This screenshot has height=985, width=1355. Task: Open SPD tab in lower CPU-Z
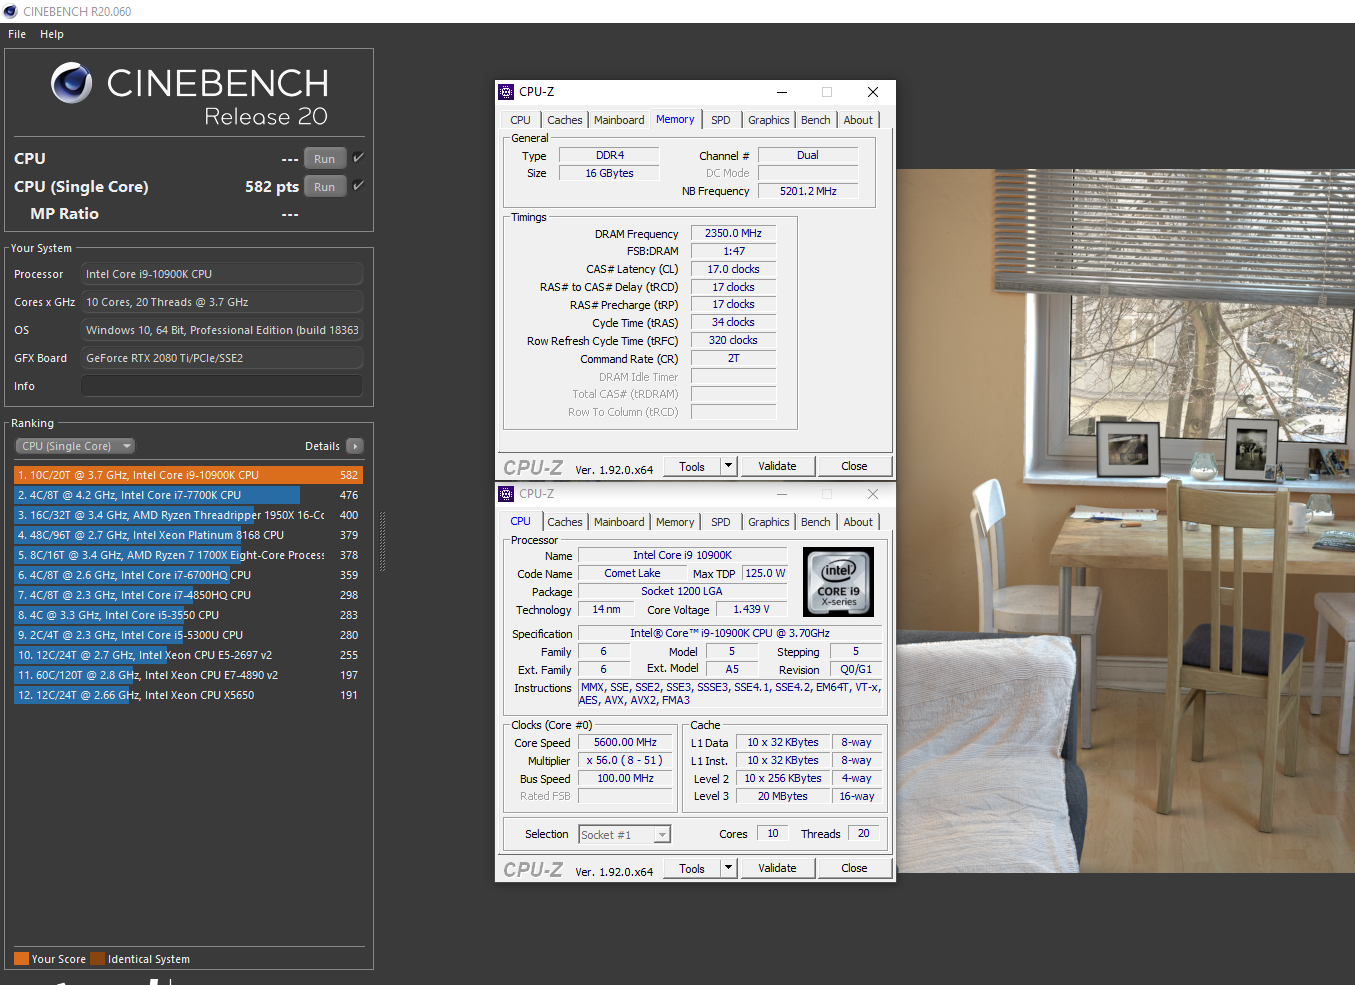pyautogui.click(x=721, y=522)
